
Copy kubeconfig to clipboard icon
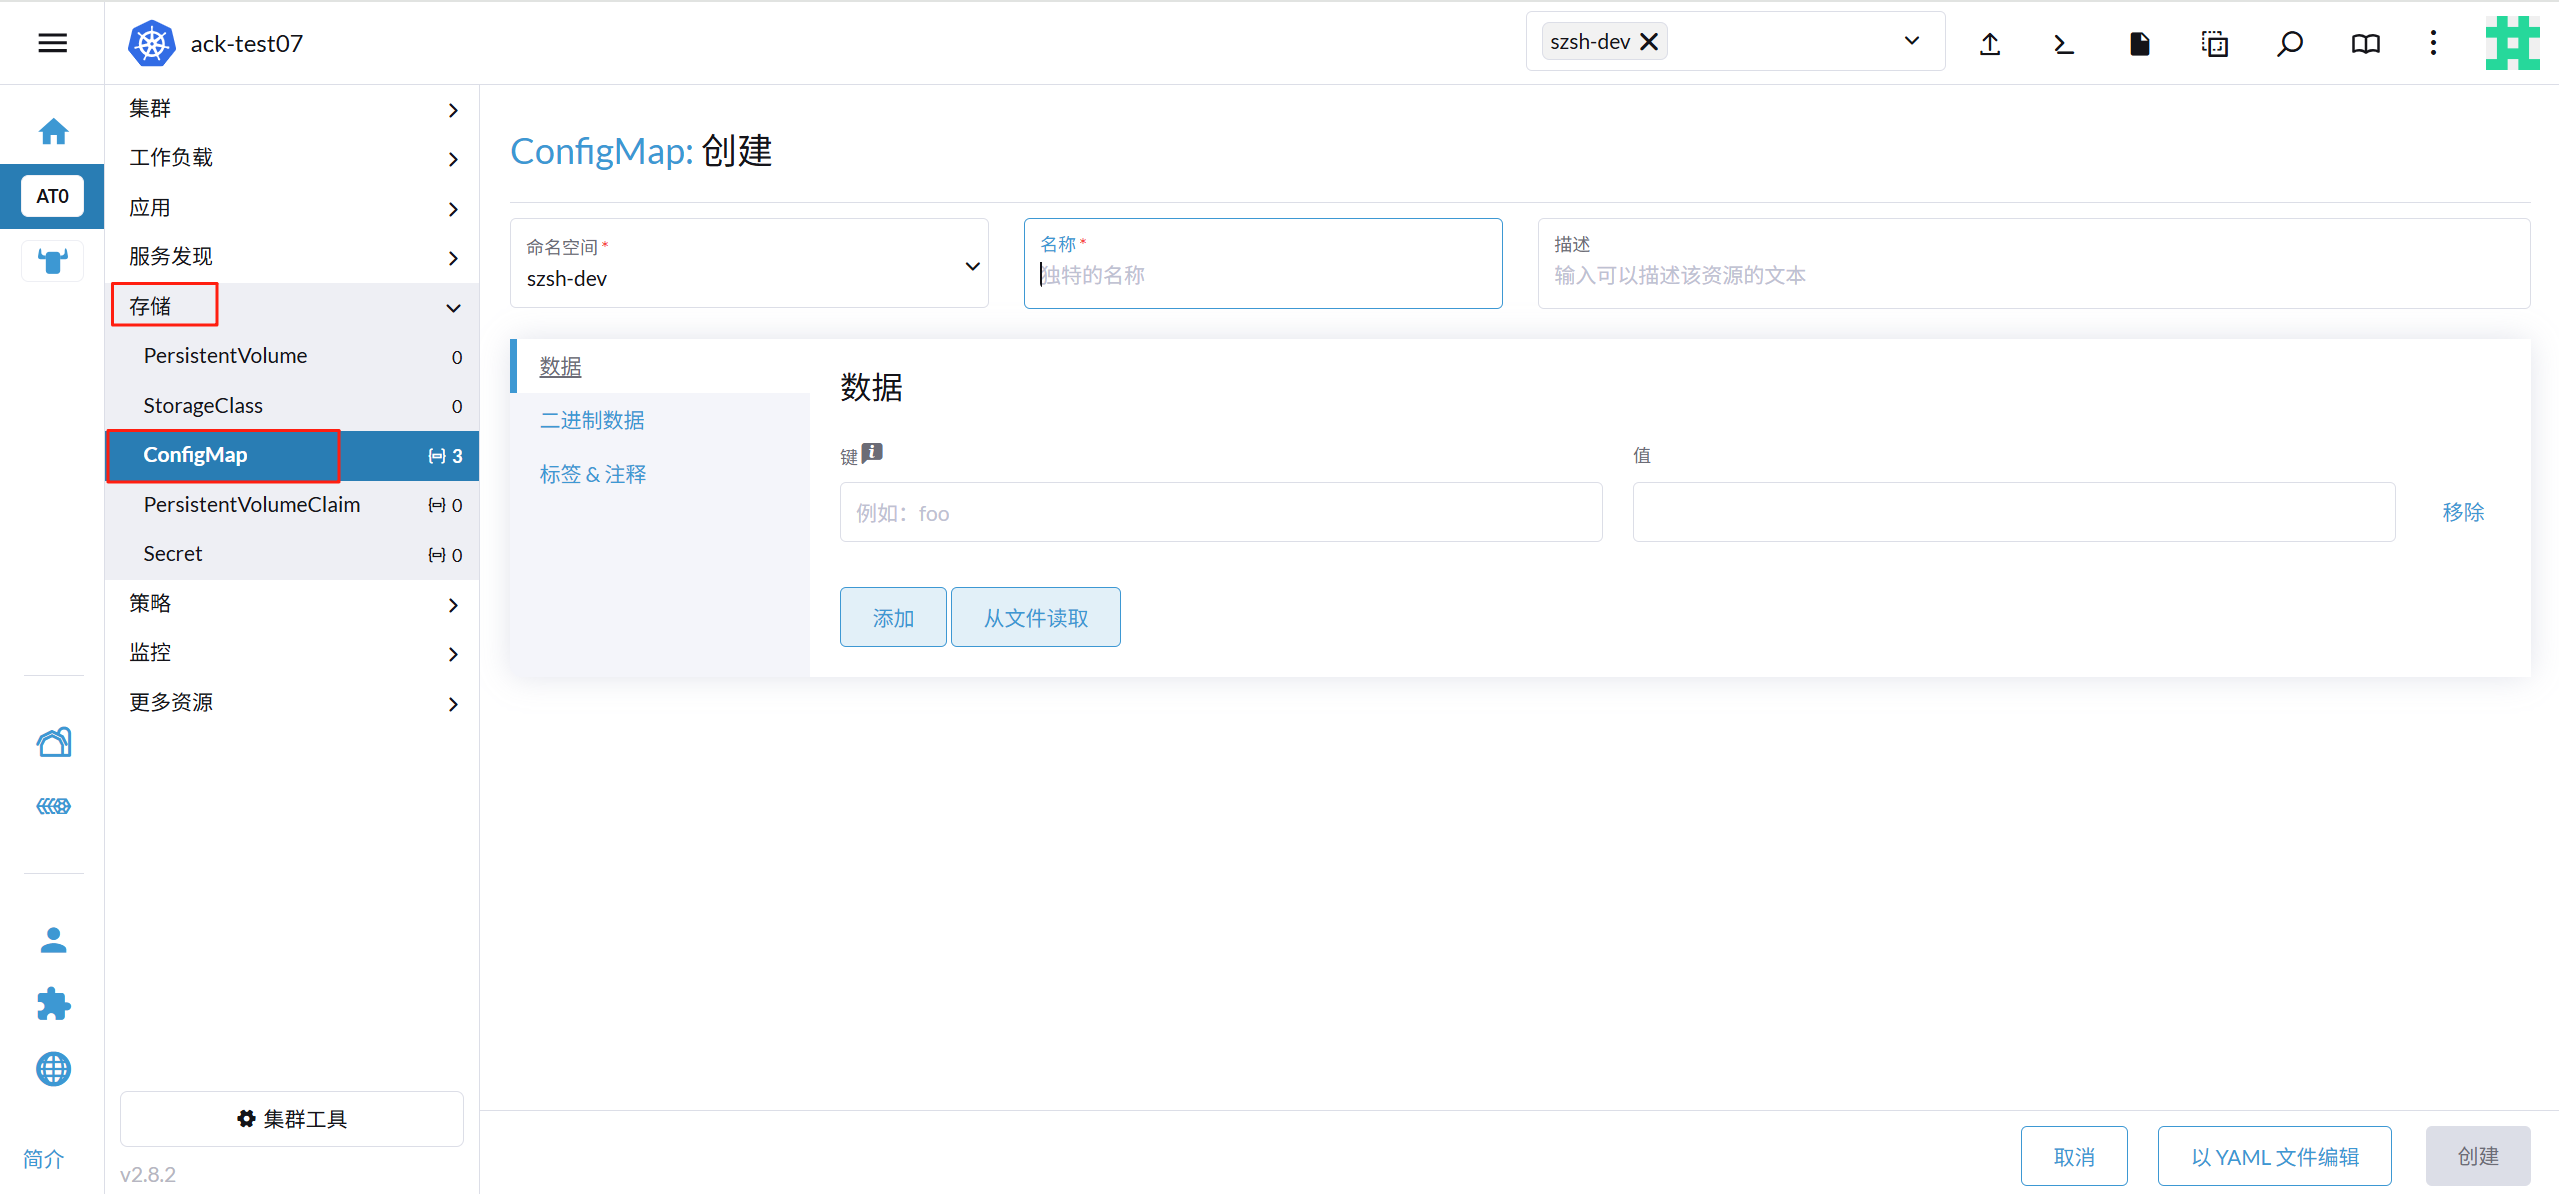point(2214,43)
